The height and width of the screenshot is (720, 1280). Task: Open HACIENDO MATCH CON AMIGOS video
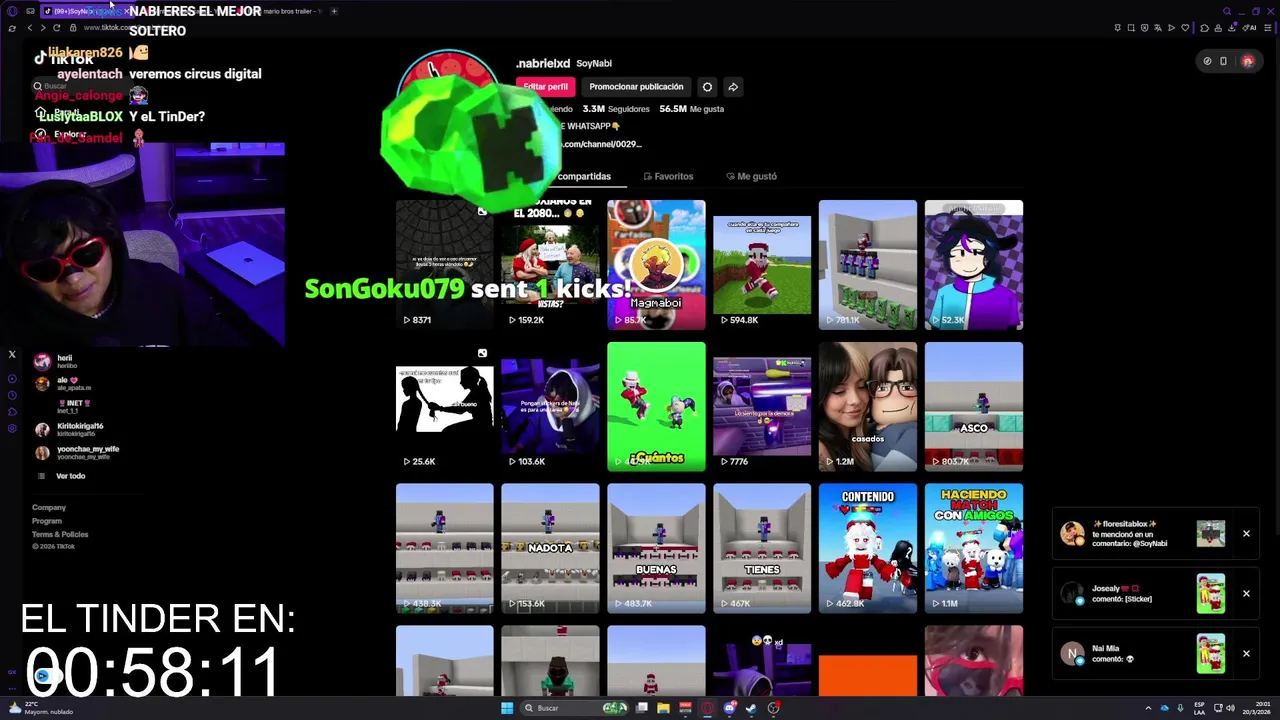(974, 549)
